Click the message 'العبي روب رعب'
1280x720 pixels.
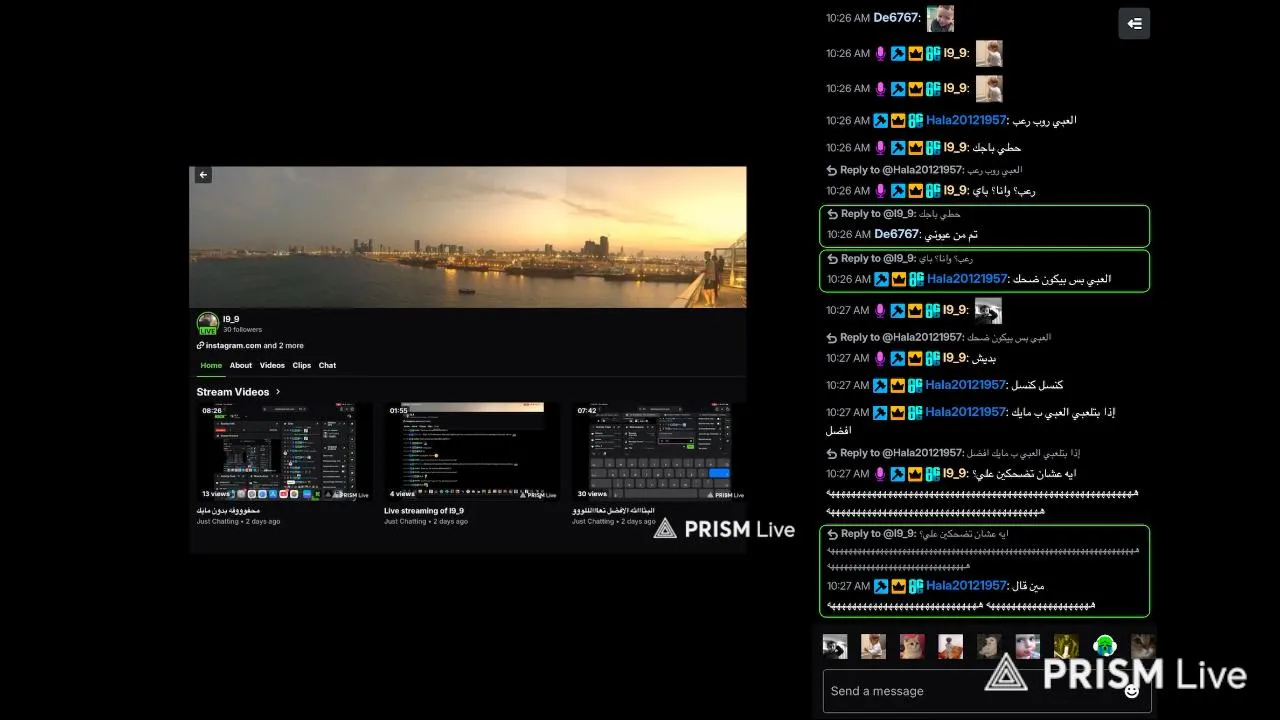(1044, 120)
